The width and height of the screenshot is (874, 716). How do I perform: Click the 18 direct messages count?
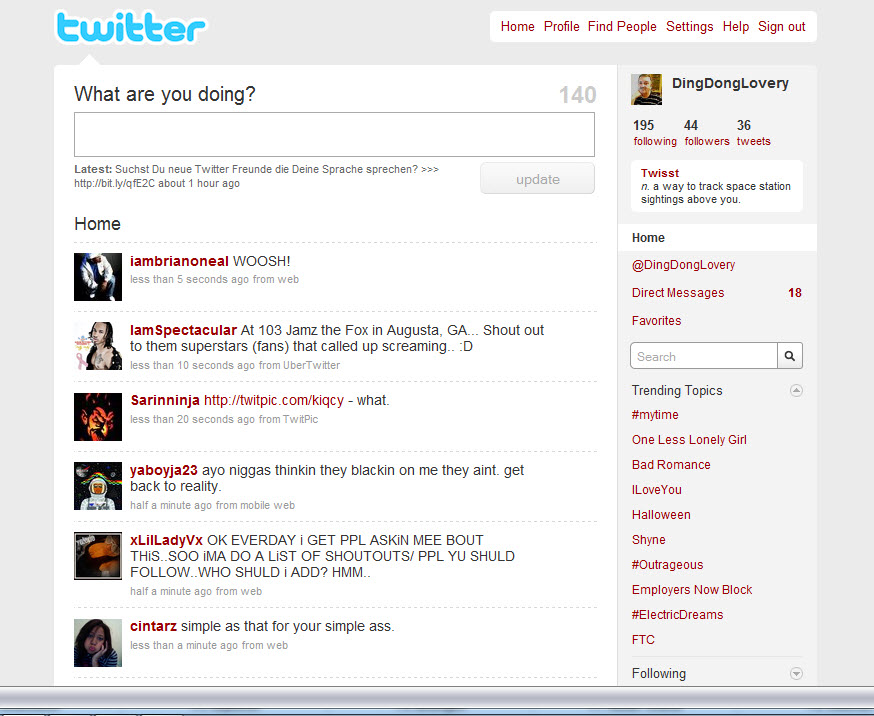(795, 293)
